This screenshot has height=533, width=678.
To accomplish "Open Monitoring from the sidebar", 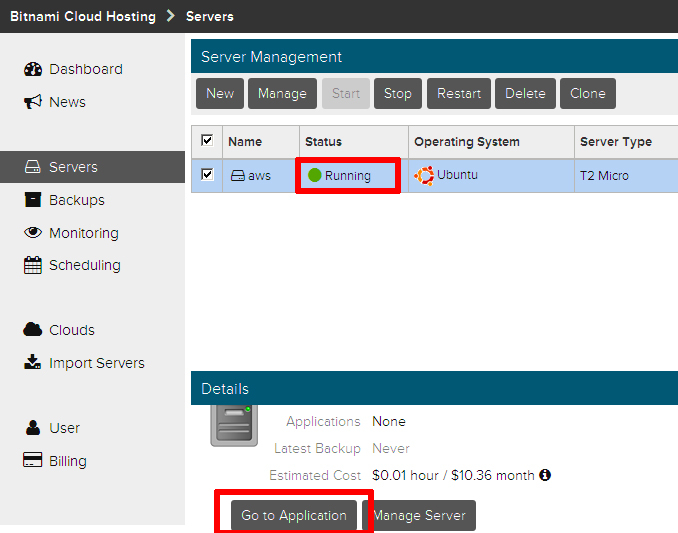I will 84,233.
